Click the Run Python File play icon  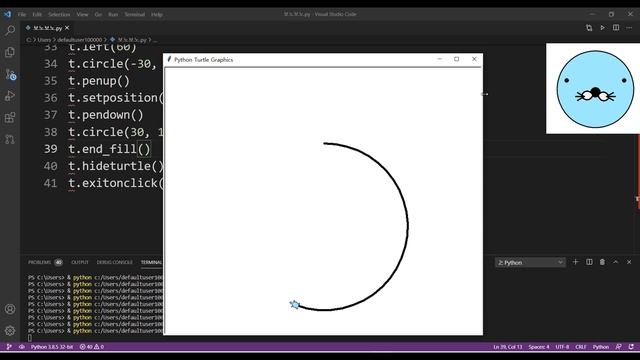(602, 28)
